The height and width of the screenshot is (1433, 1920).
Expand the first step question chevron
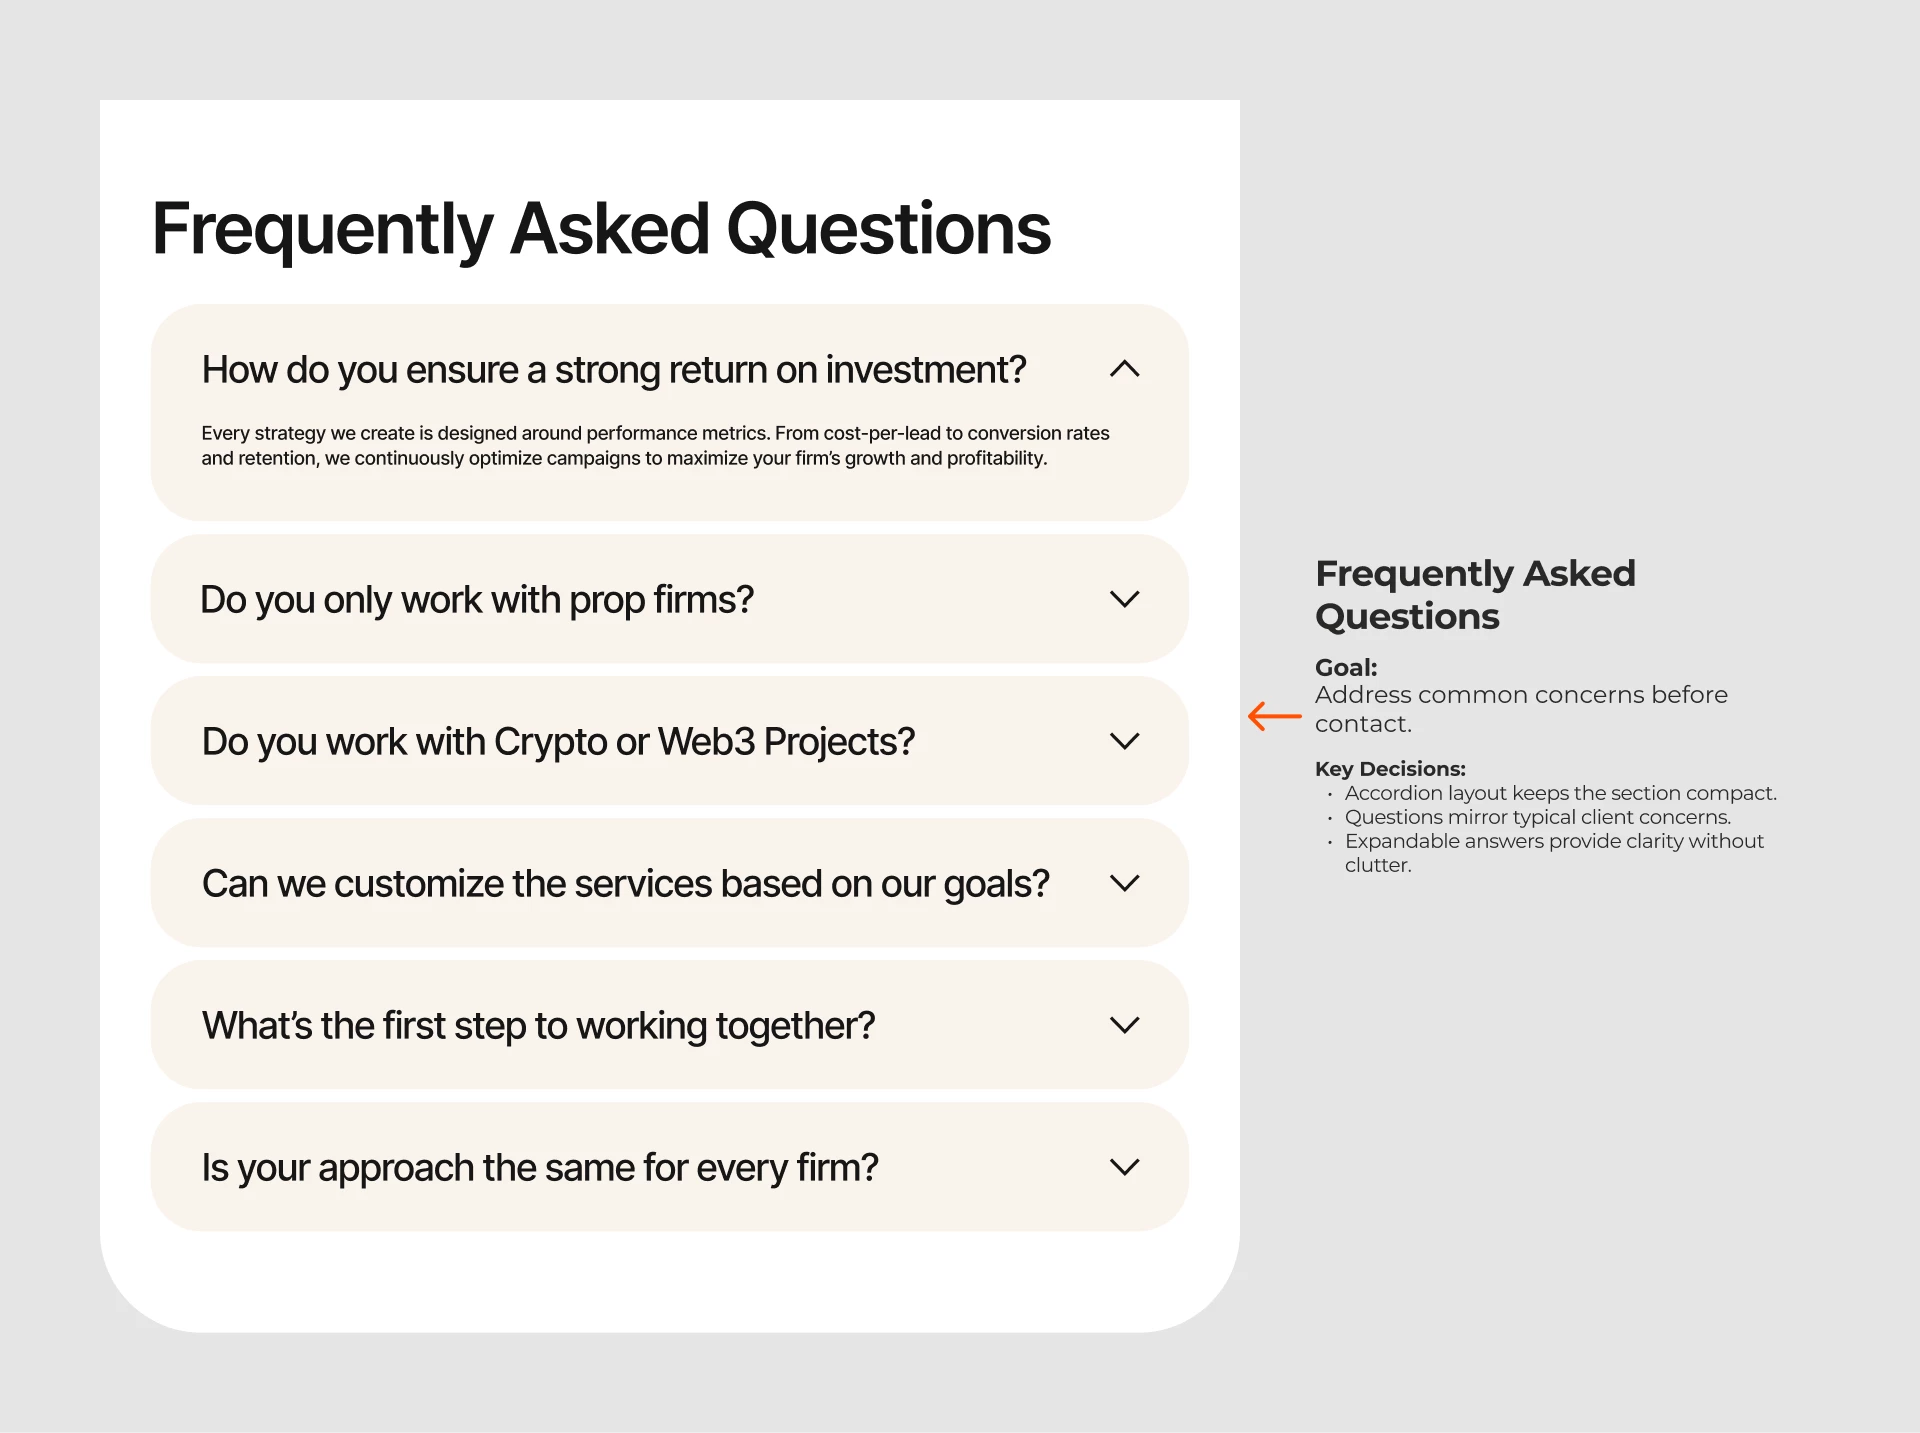[1124, 1025]
